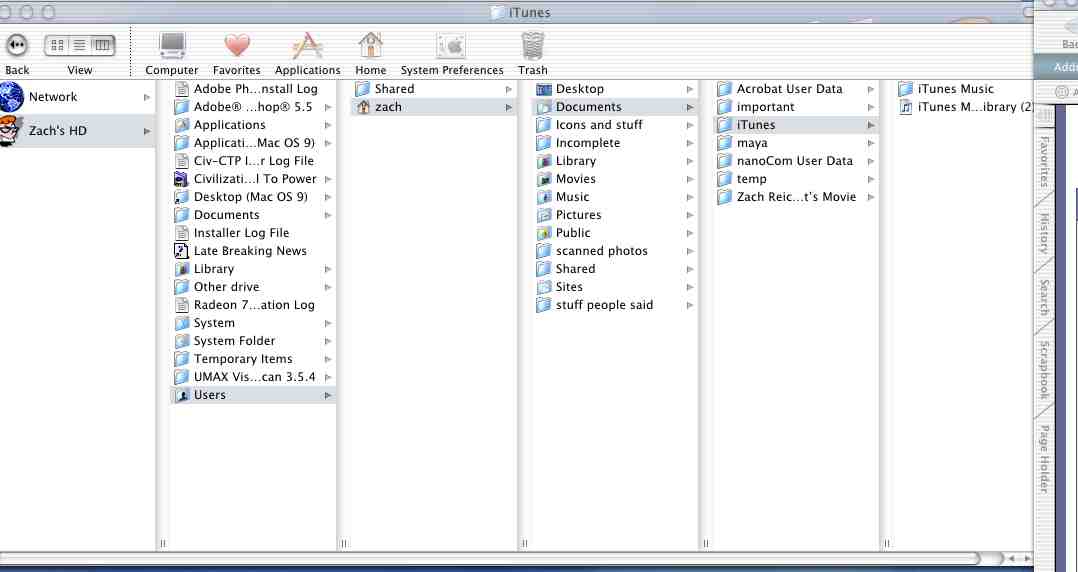The image size is (1078, 572).
Task: Switch to list view mode
Action: (80, 45)
